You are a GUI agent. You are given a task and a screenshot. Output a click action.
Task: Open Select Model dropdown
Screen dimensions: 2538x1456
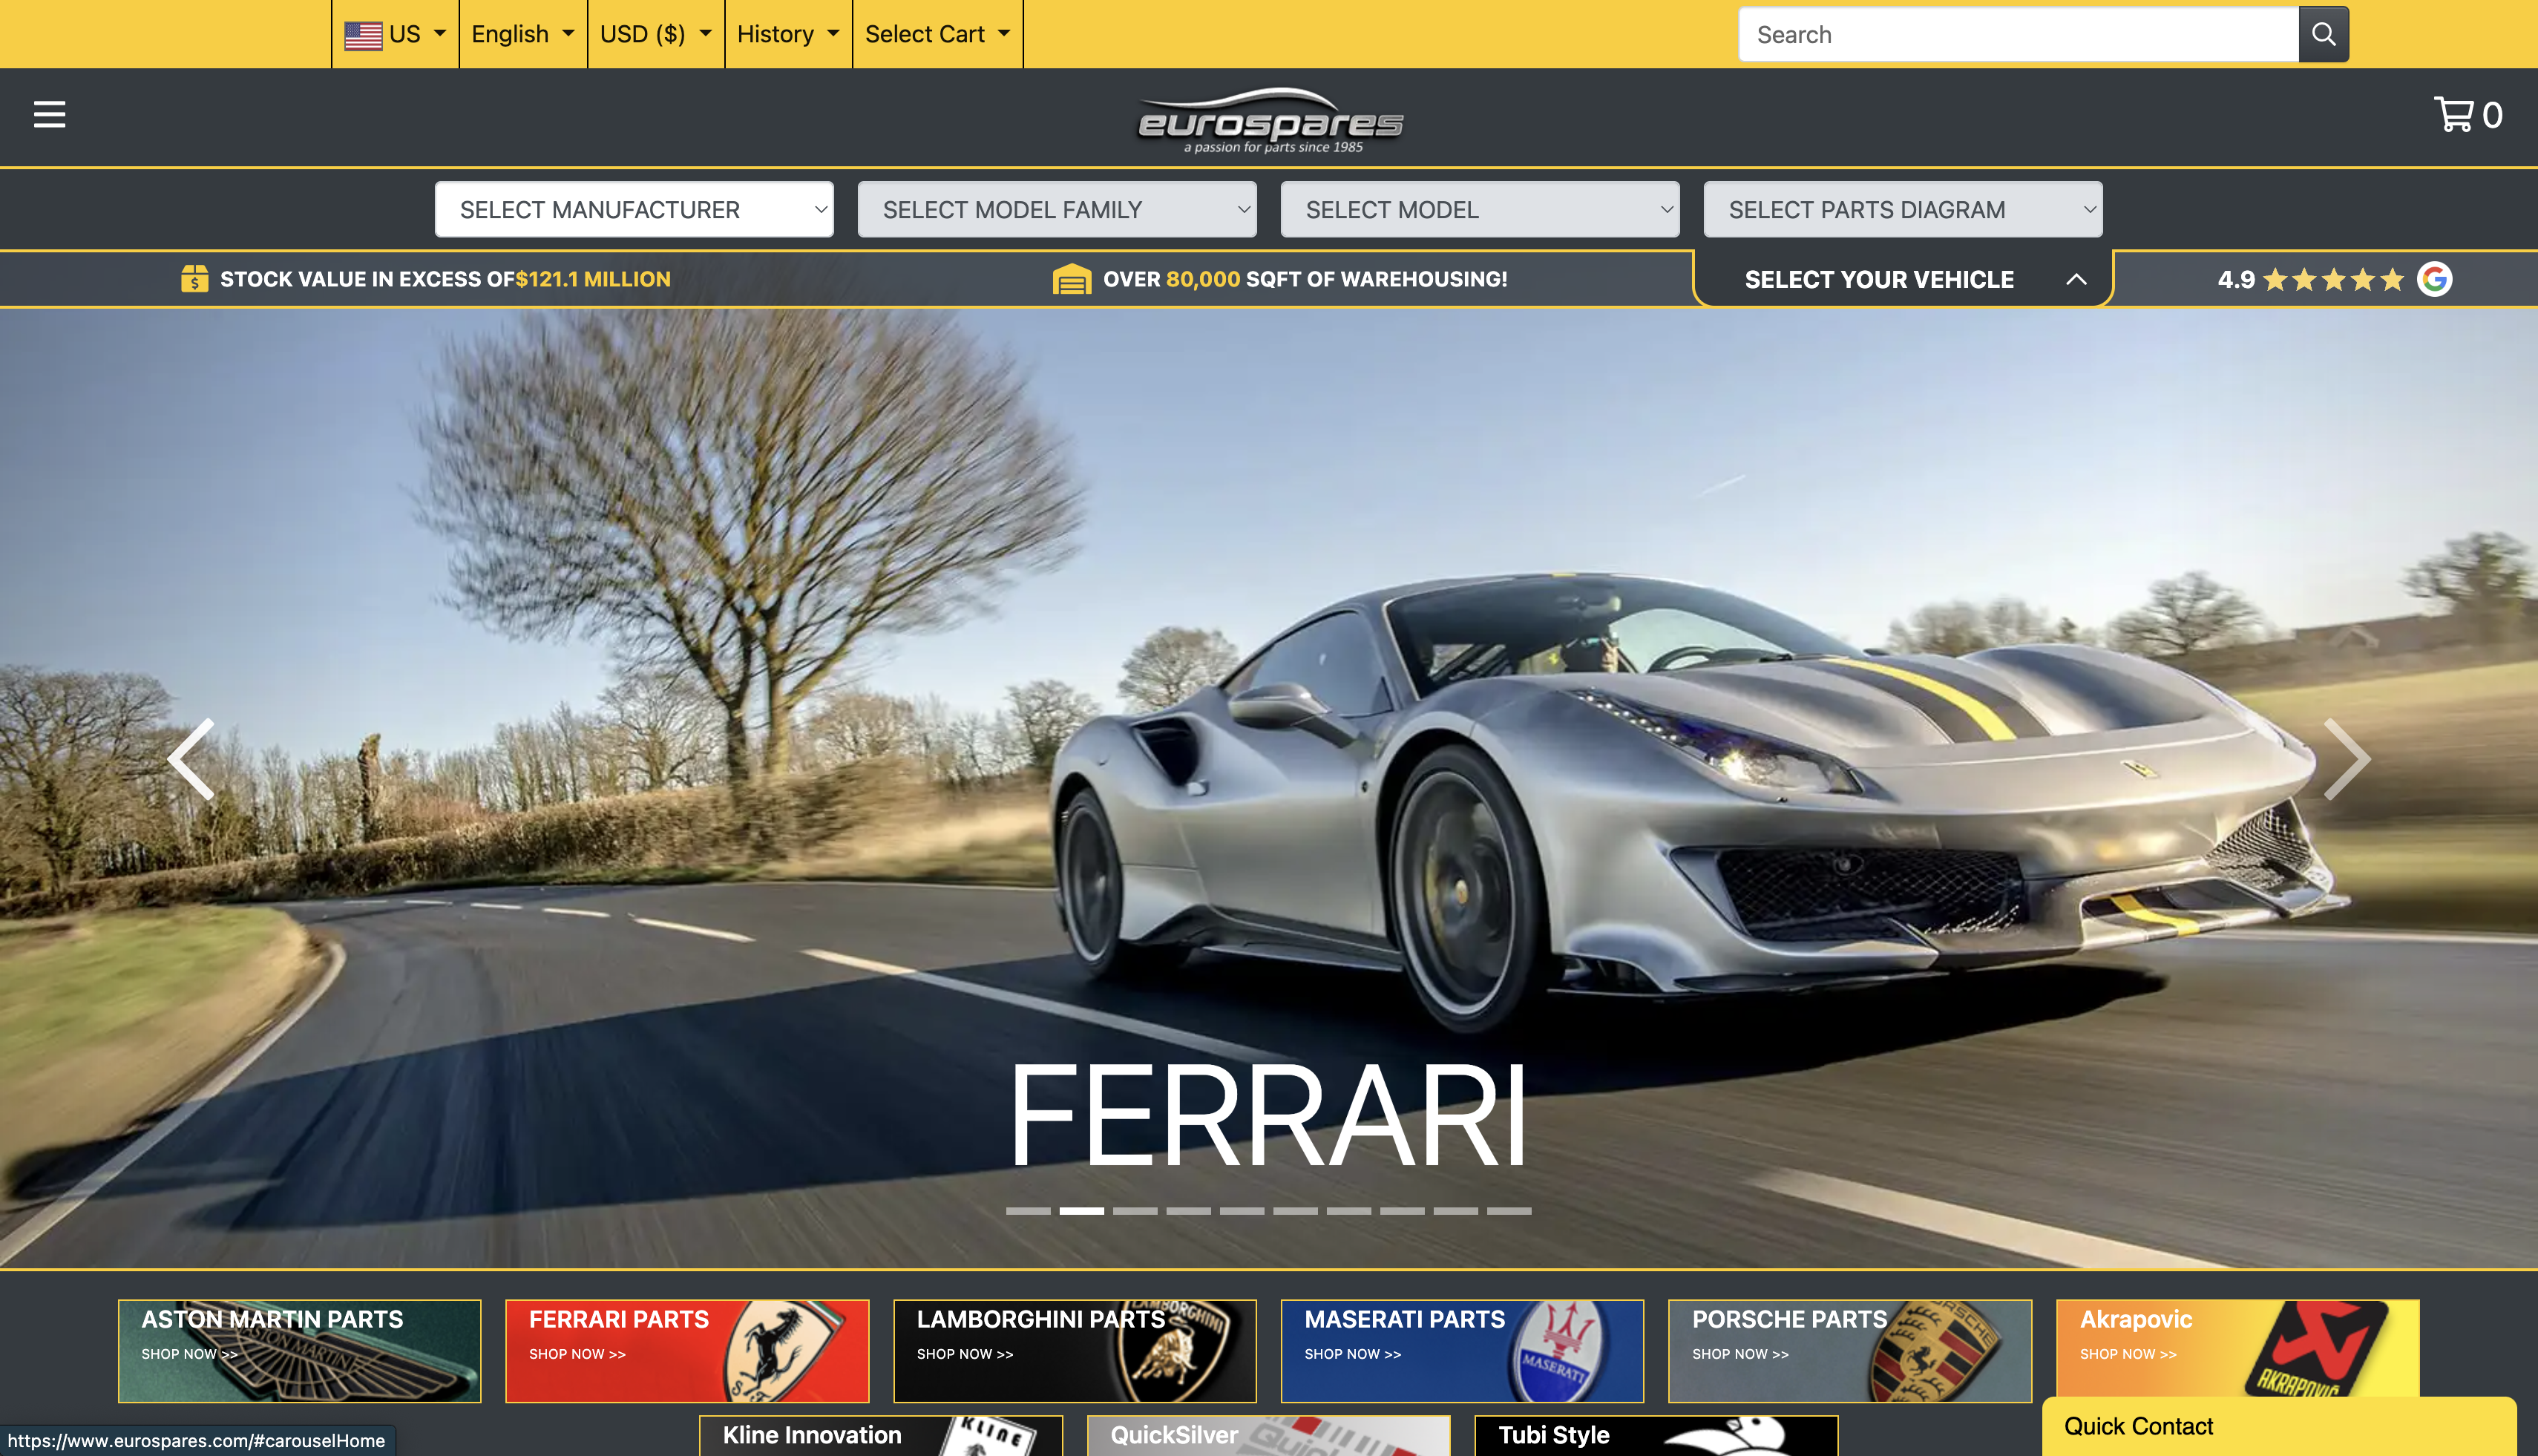pos(1480,209)
